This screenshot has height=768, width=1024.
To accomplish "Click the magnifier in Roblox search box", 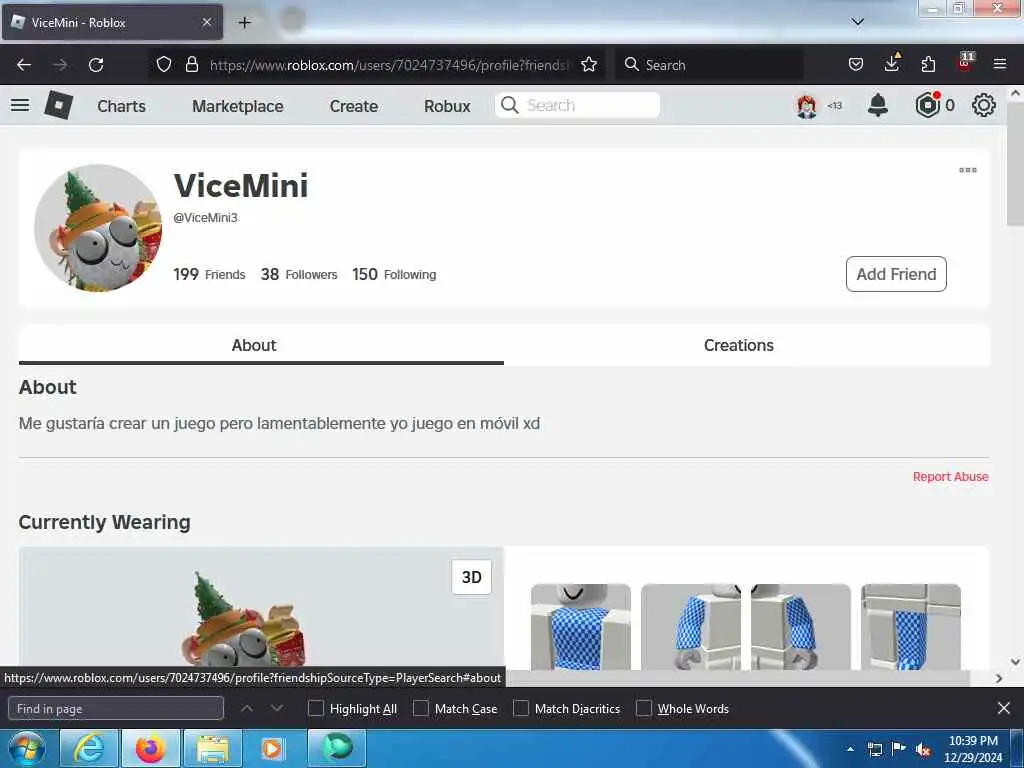I will (x=510, y=105).
